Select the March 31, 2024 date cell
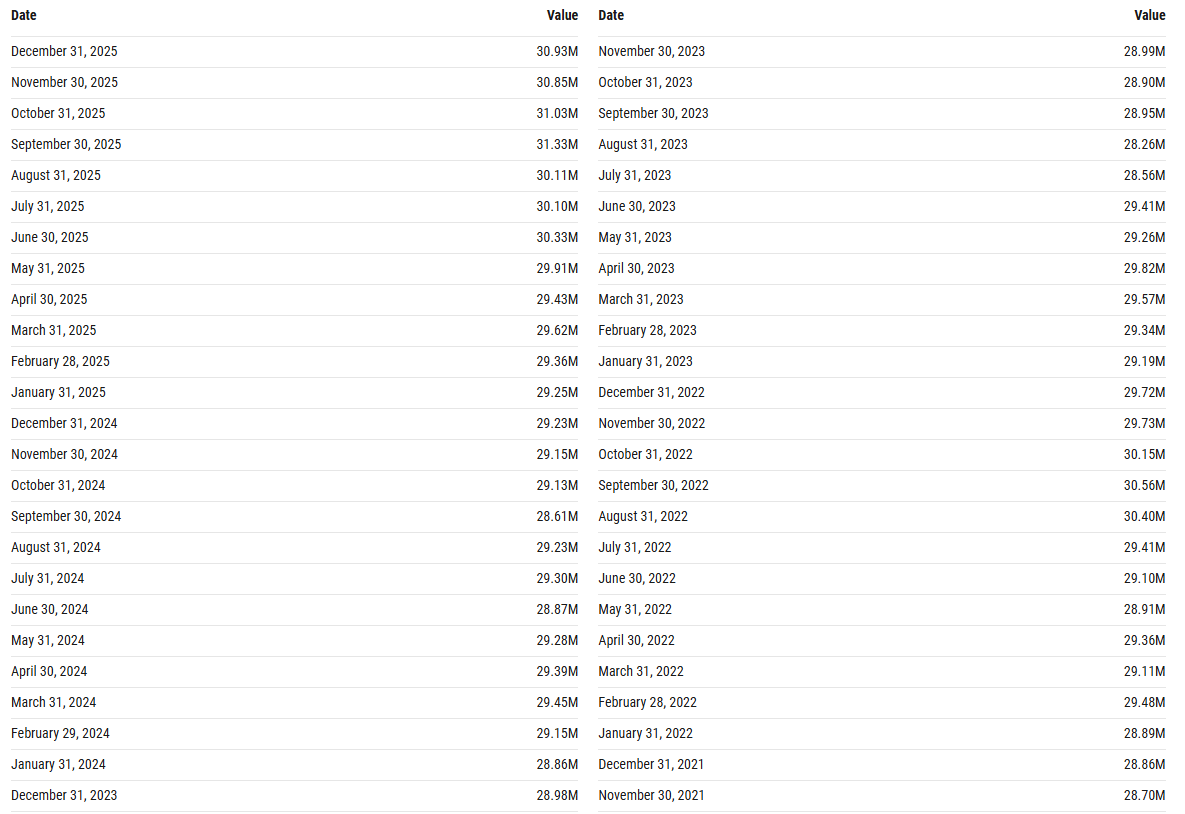Viewport: 1185px width, 814px height. 54,702
